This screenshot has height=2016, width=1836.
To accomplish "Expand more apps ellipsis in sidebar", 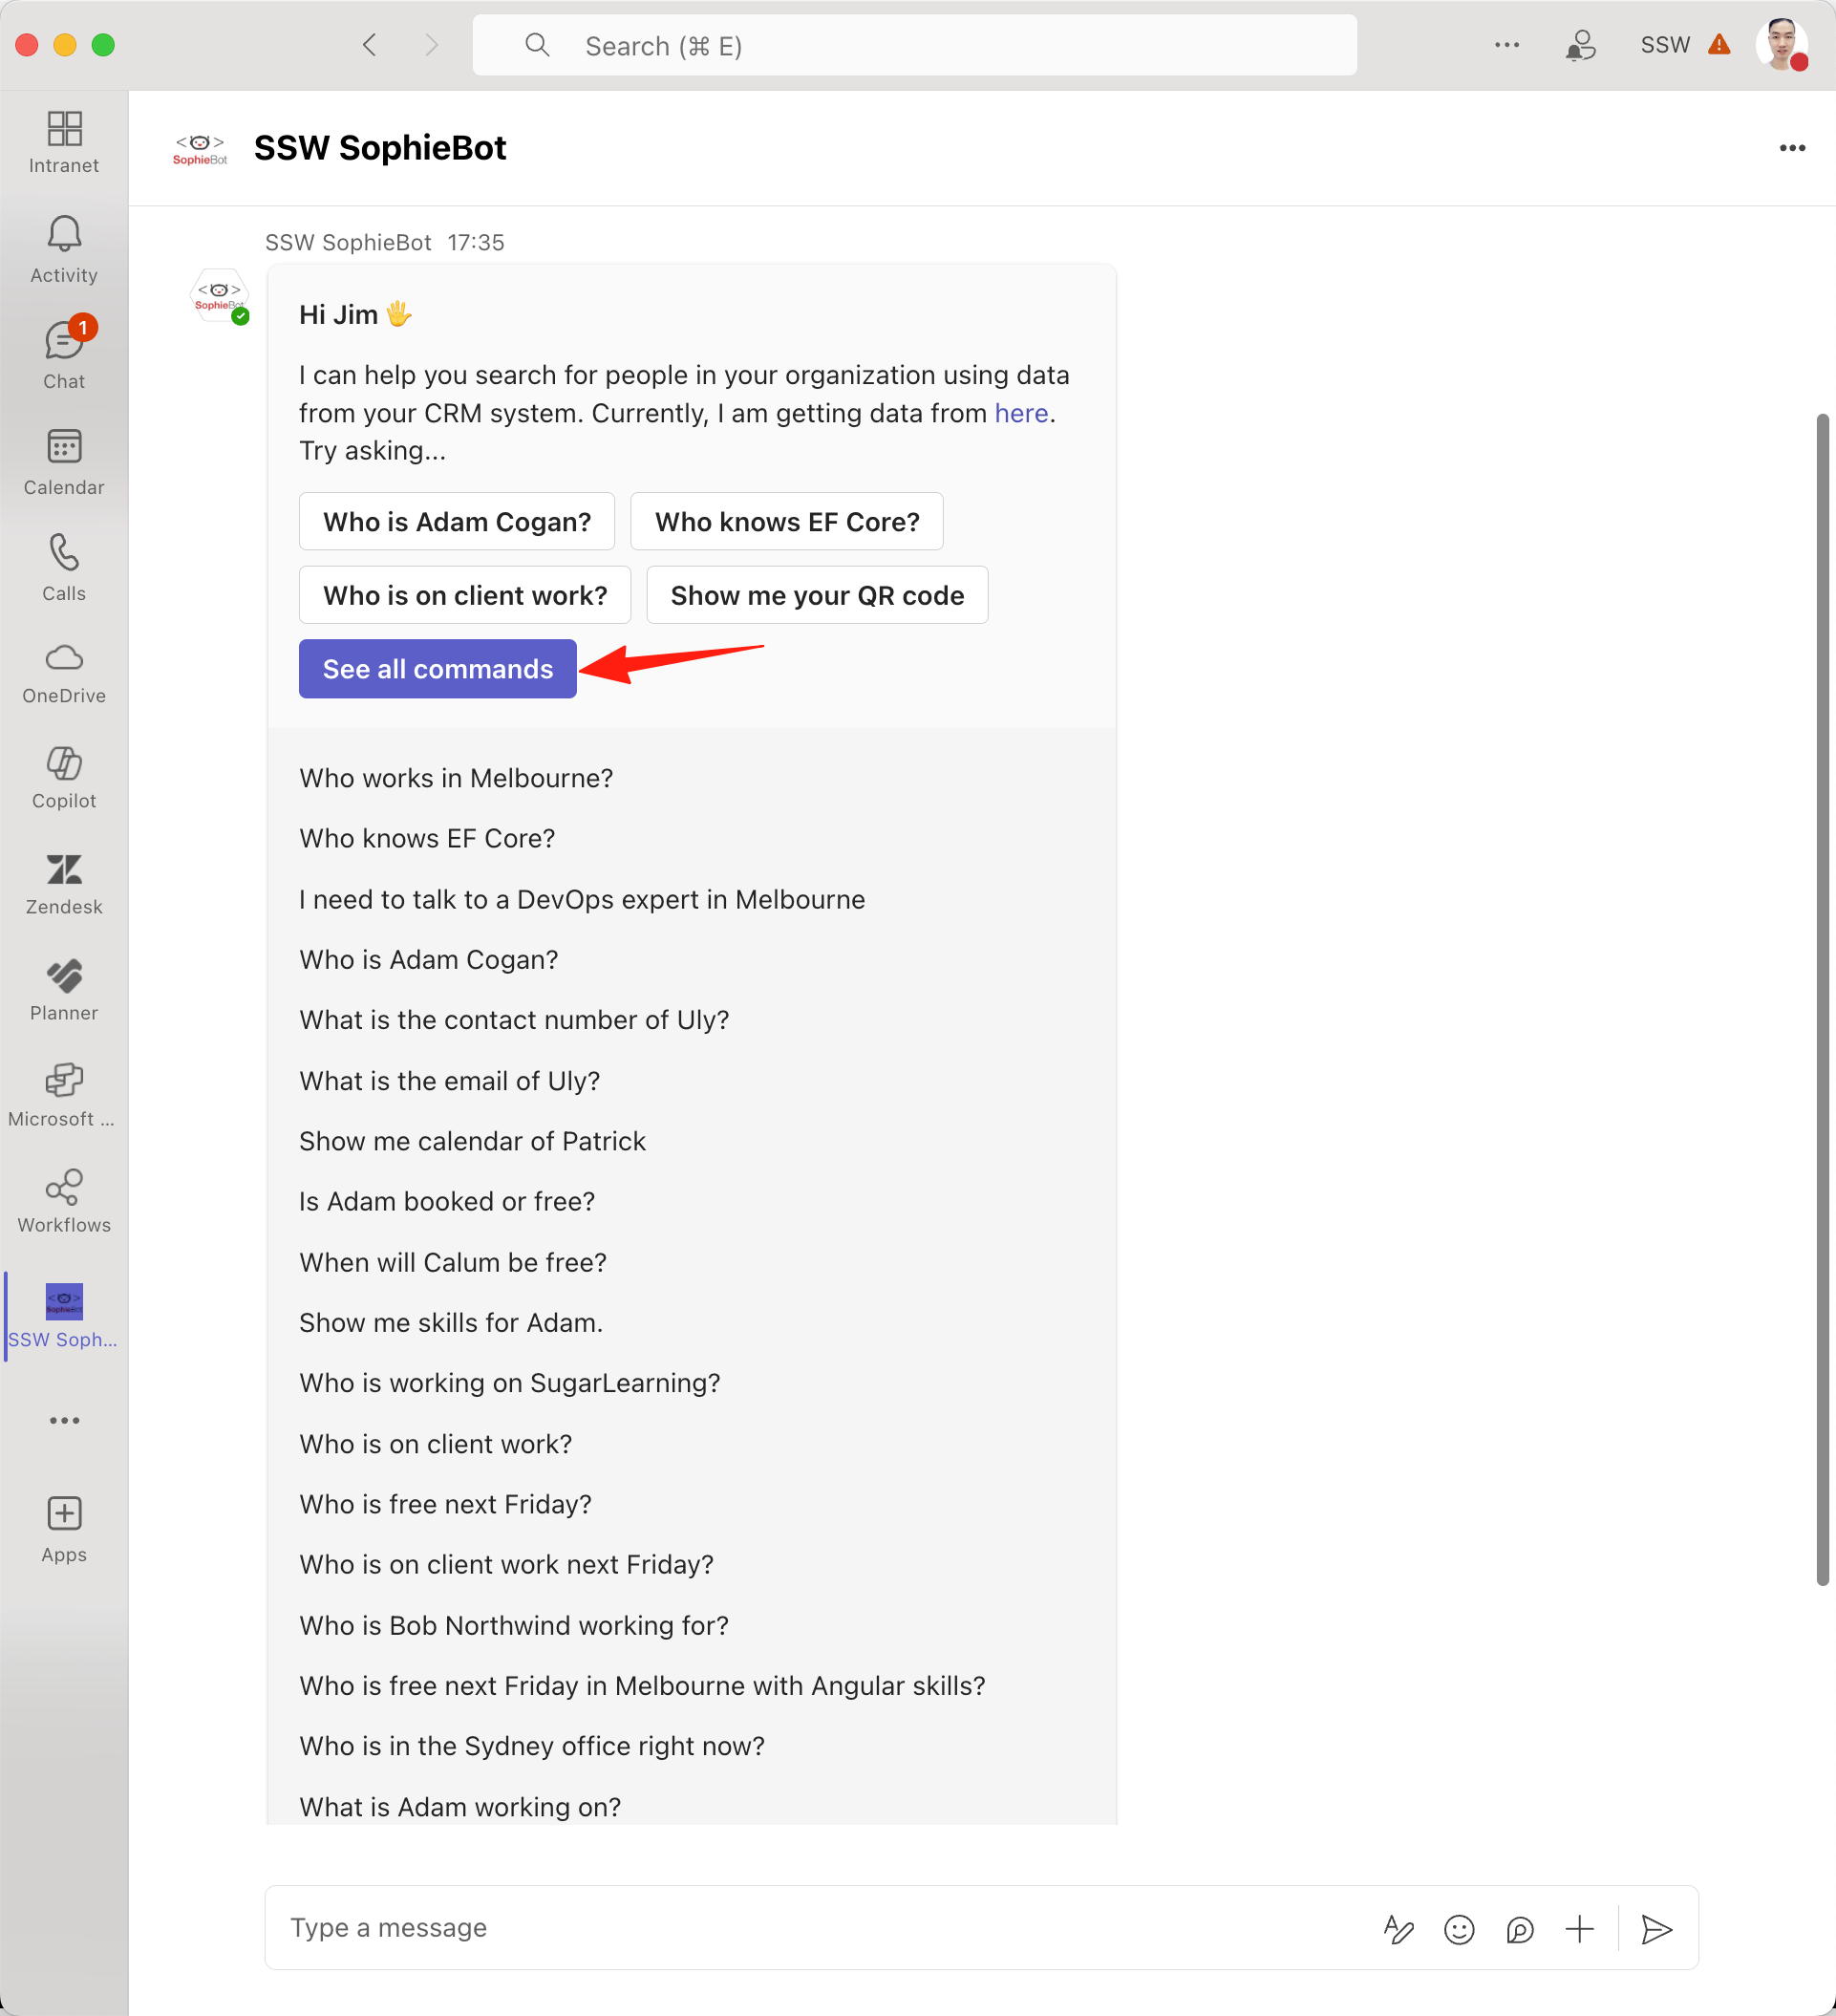I will [64, 1420].
